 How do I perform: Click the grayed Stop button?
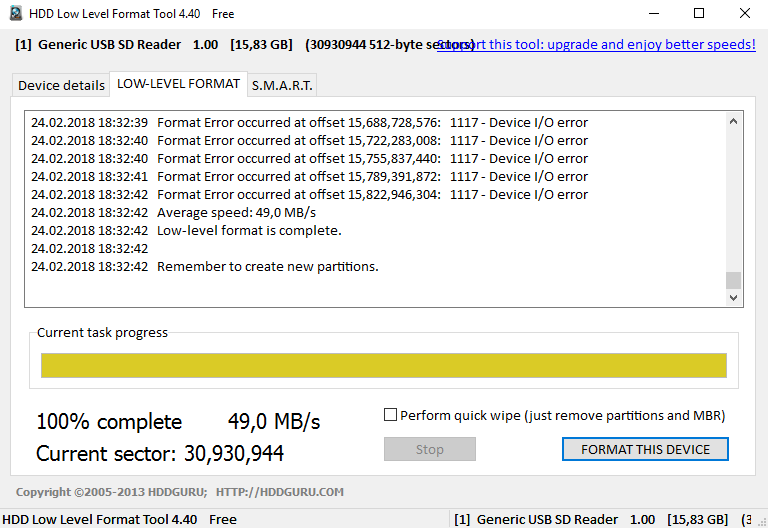429,449
